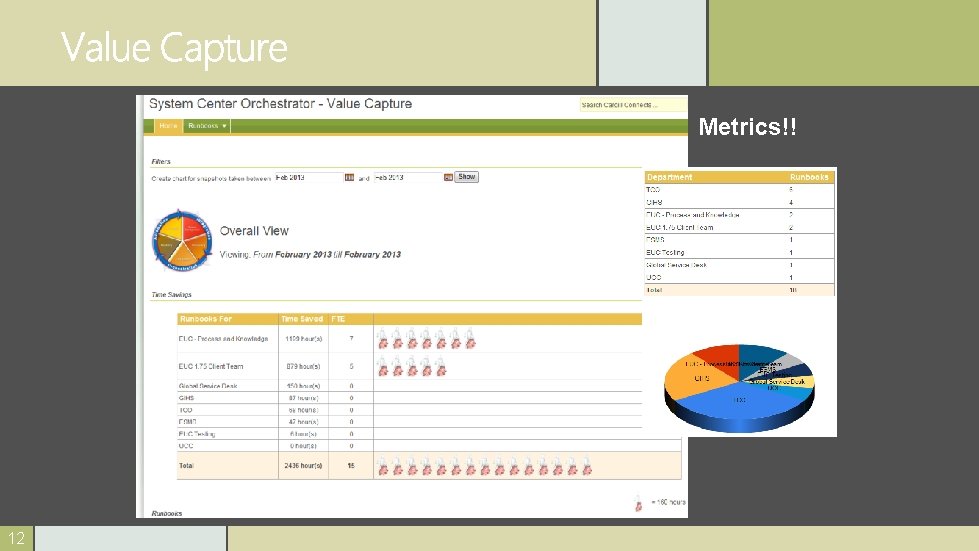Click the yellow Global Service Desk pie slice
The height and width of the screenshot is (551, 979).
793,381
